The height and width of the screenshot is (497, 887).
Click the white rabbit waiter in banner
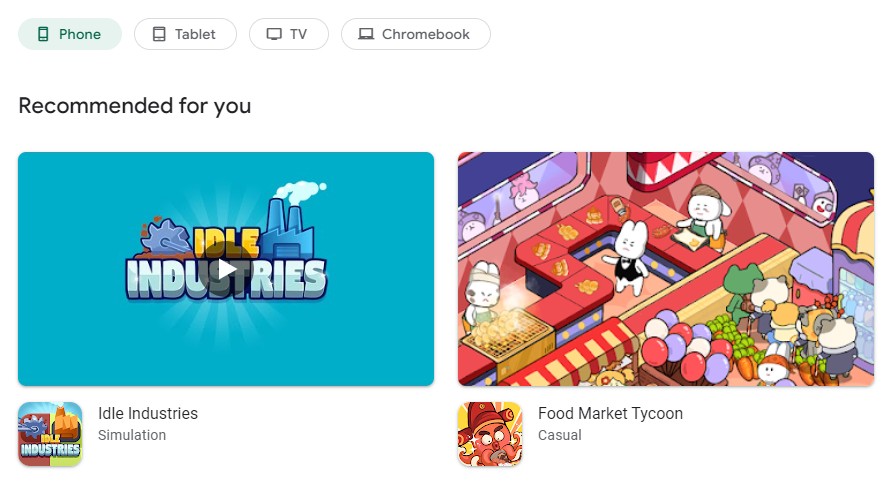click(x=629, y=257)
